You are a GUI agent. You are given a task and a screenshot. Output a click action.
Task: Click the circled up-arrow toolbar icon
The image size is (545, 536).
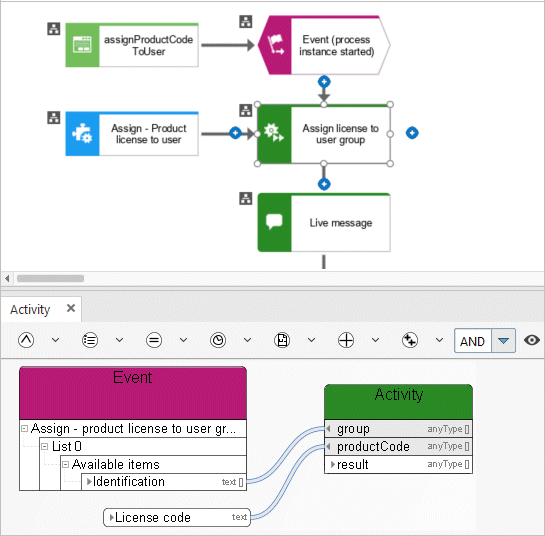pyautogui.click(x=26, y=340)
